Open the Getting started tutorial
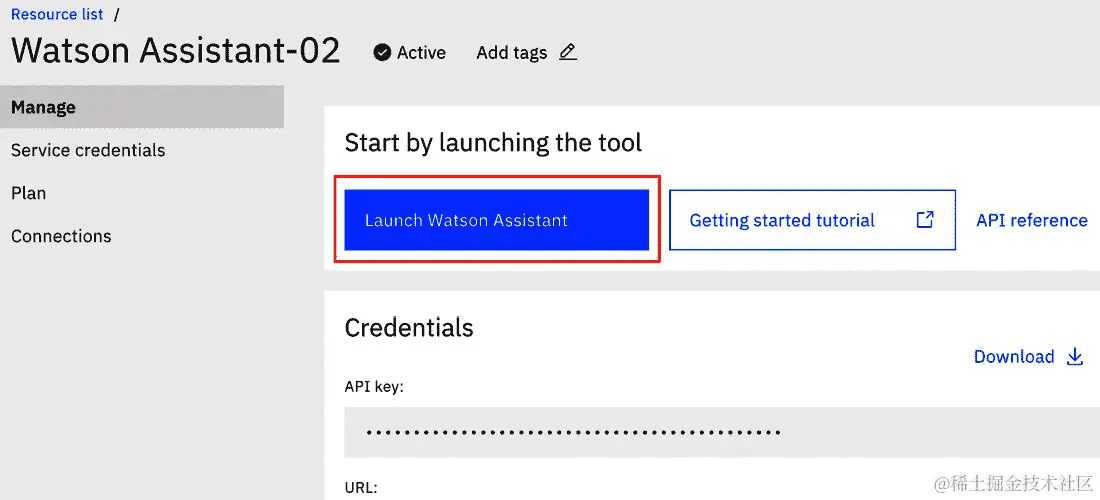Viewport: 1100px width, 500px height. [x=812, y=219]
